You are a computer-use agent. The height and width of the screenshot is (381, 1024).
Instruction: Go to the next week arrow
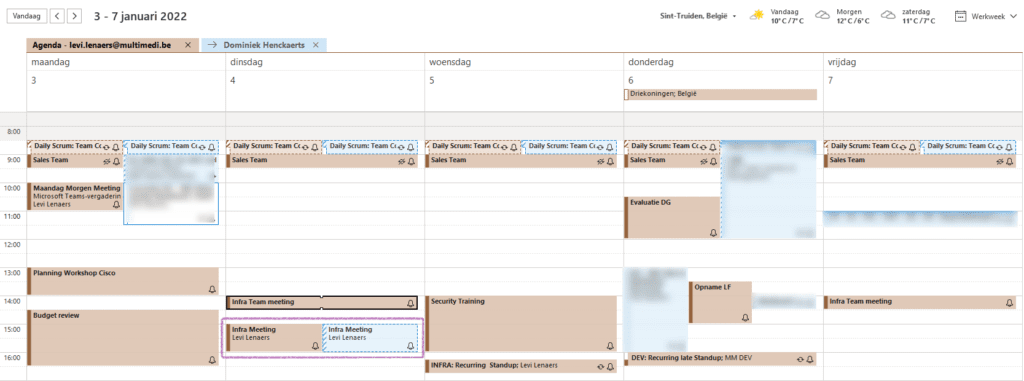(75, 15)
